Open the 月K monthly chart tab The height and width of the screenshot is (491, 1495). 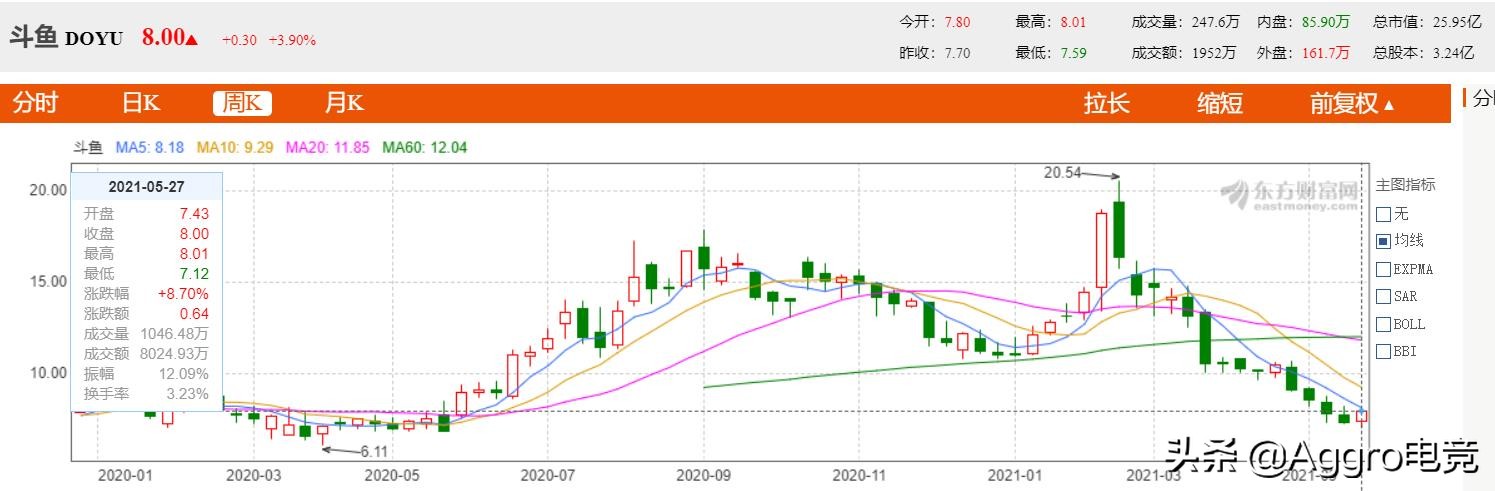(x=343, y=103)
